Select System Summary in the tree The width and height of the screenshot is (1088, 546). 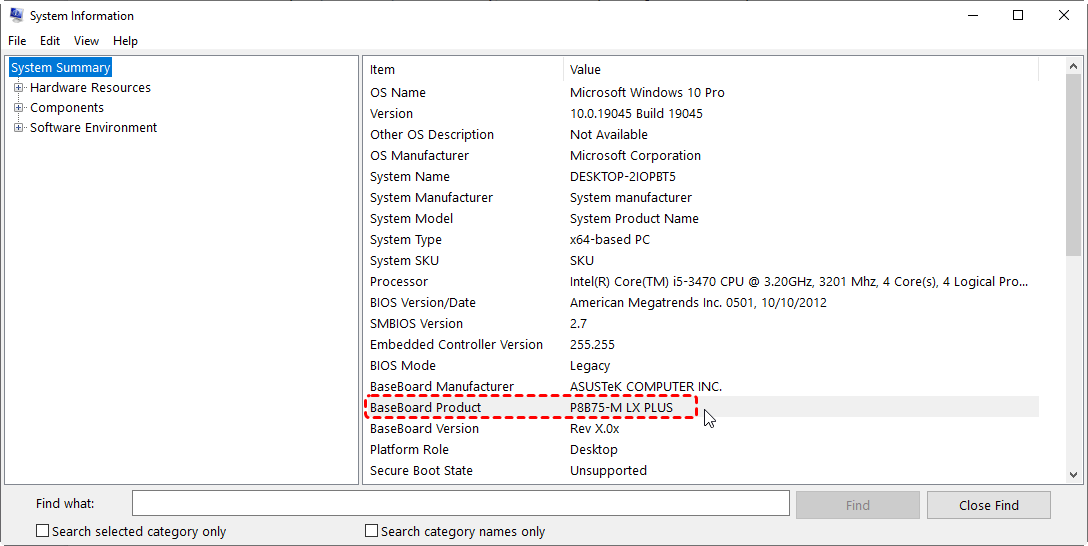coord(60,68)
